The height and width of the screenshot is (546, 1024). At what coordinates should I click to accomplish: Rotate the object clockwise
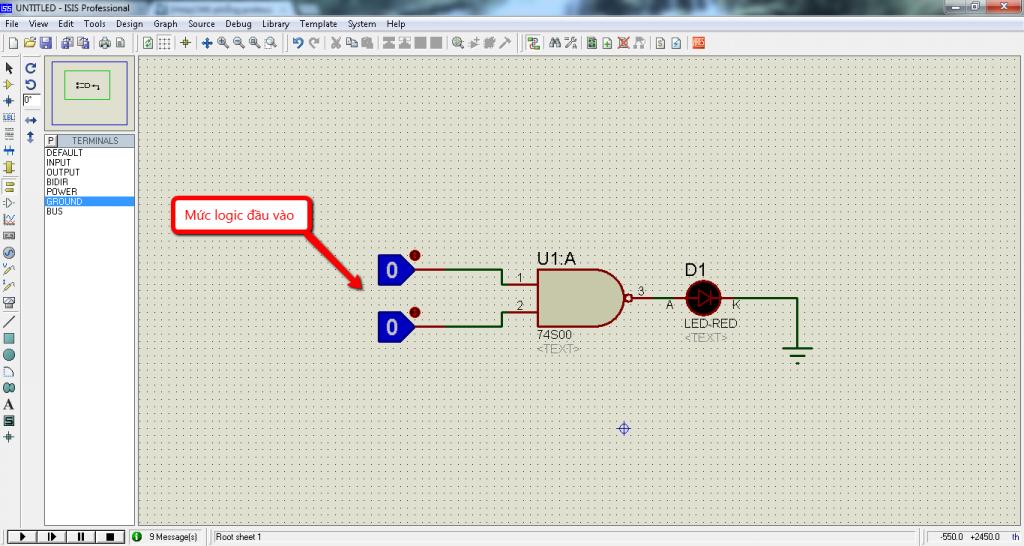point(31,68)
